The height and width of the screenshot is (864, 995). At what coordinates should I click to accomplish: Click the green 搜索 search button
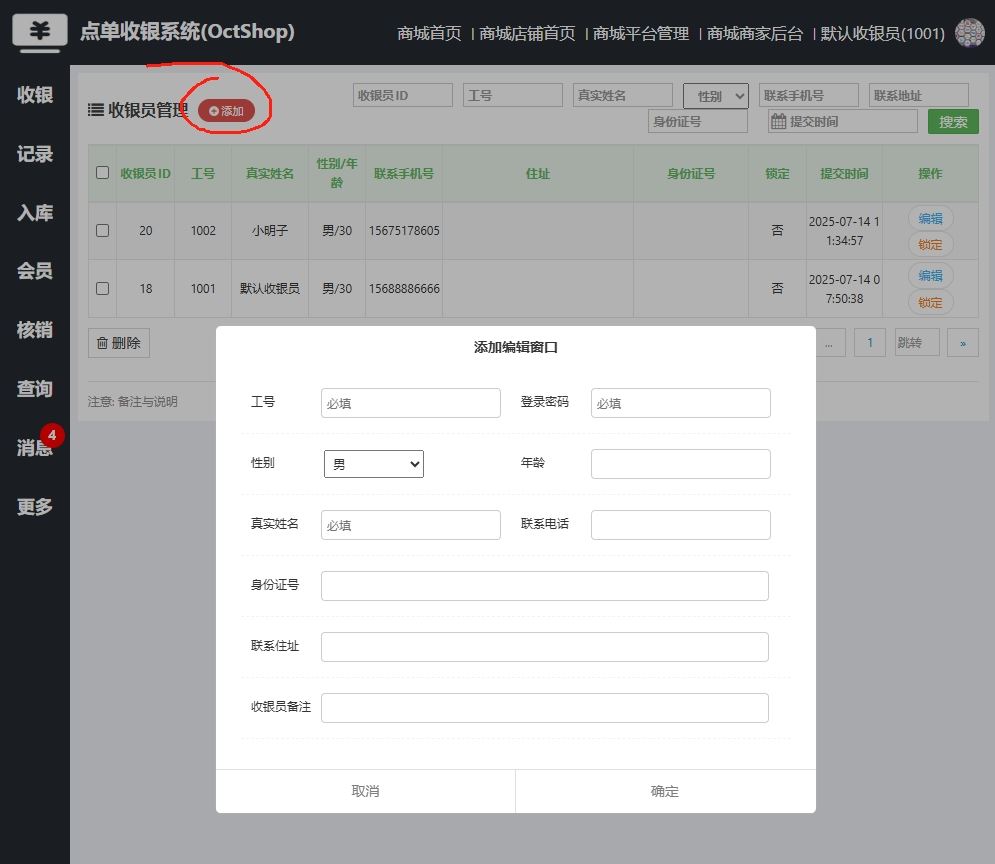pos(953,121)
